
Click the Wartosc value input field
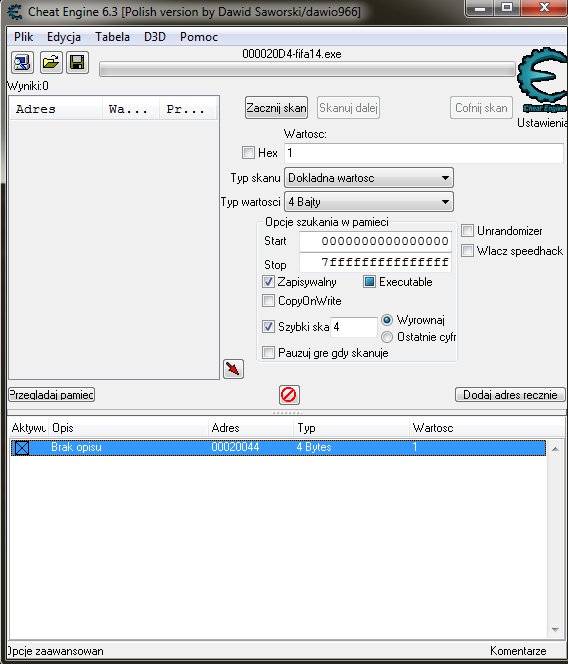424,153
